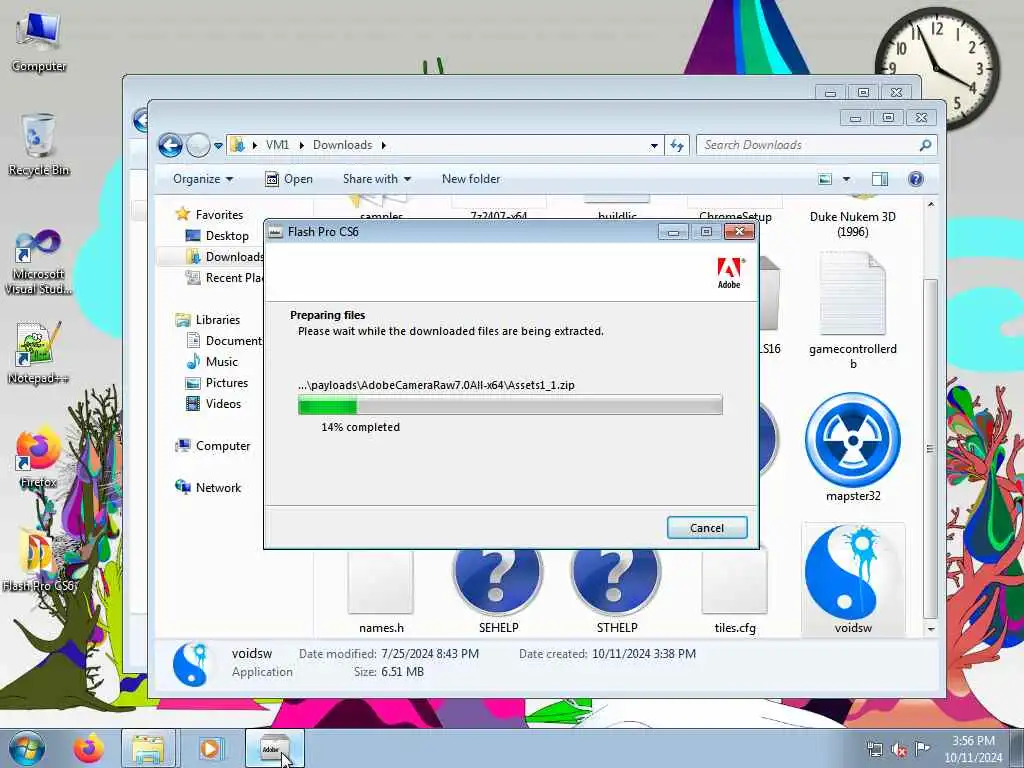Open Explorer help
The height and width of the screenshot is (768, 1024).
coord(916,179)
